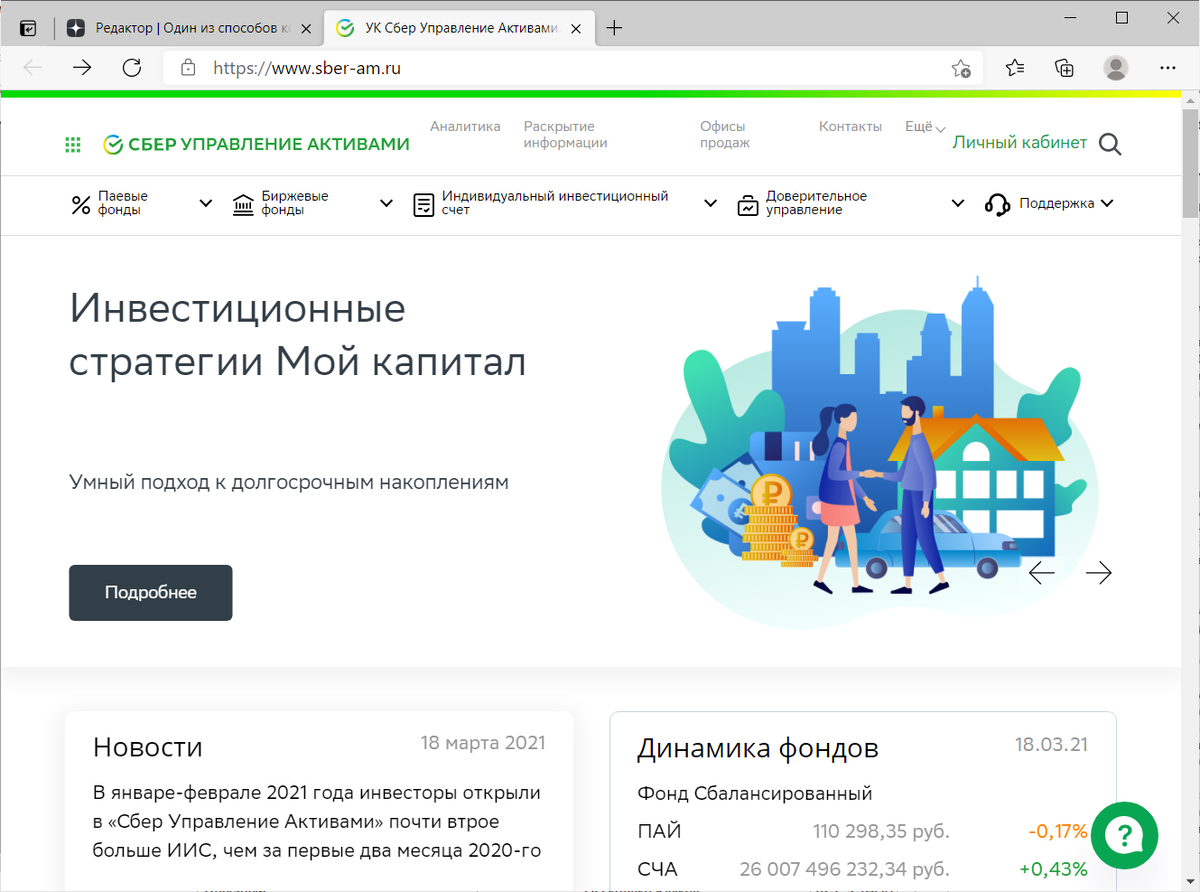The image size is (1200, 892).
Task: Click the Инвестиционные стратегии Мой капитал headline
Action: (x=298, y=335)
